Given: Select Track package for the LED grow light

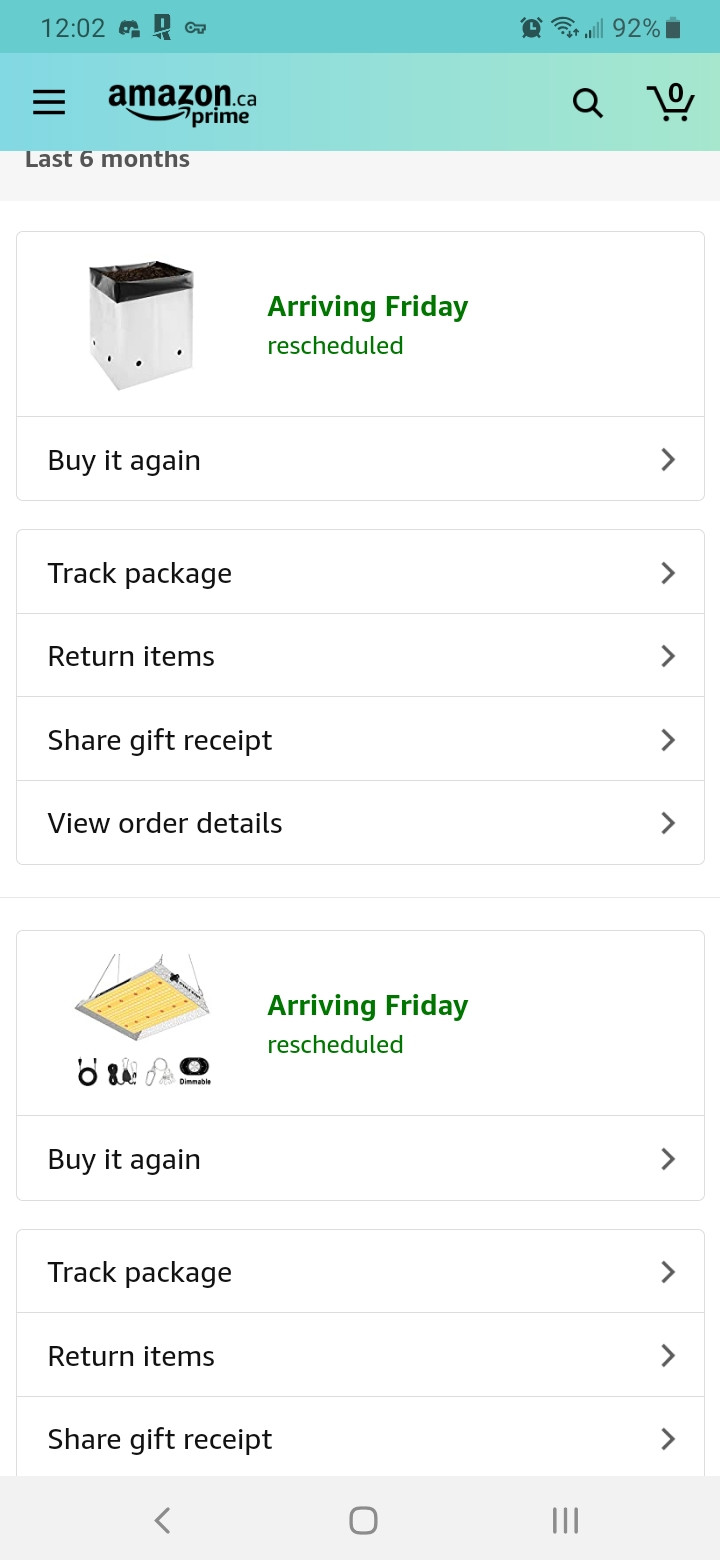Looking at the screenshot, I should pos(140,1272).
